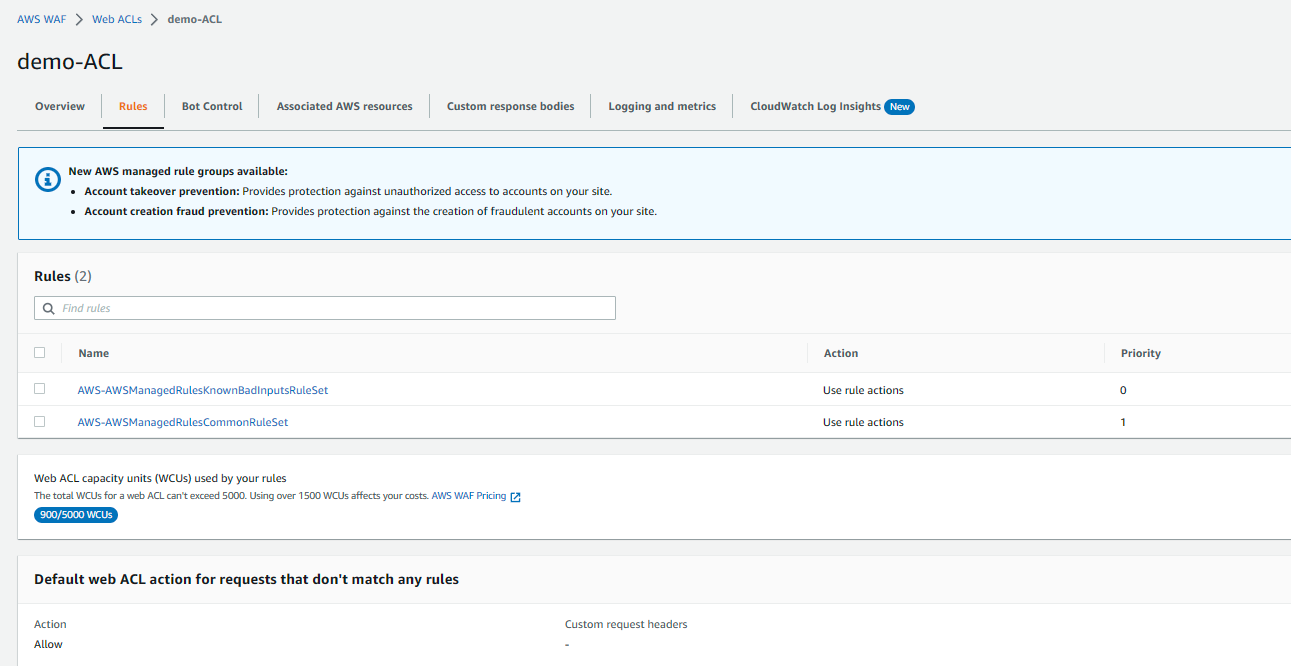1291x666 pixels.
Task: Open the Web ACLs breadcrumb link
Action: [117, 19]
